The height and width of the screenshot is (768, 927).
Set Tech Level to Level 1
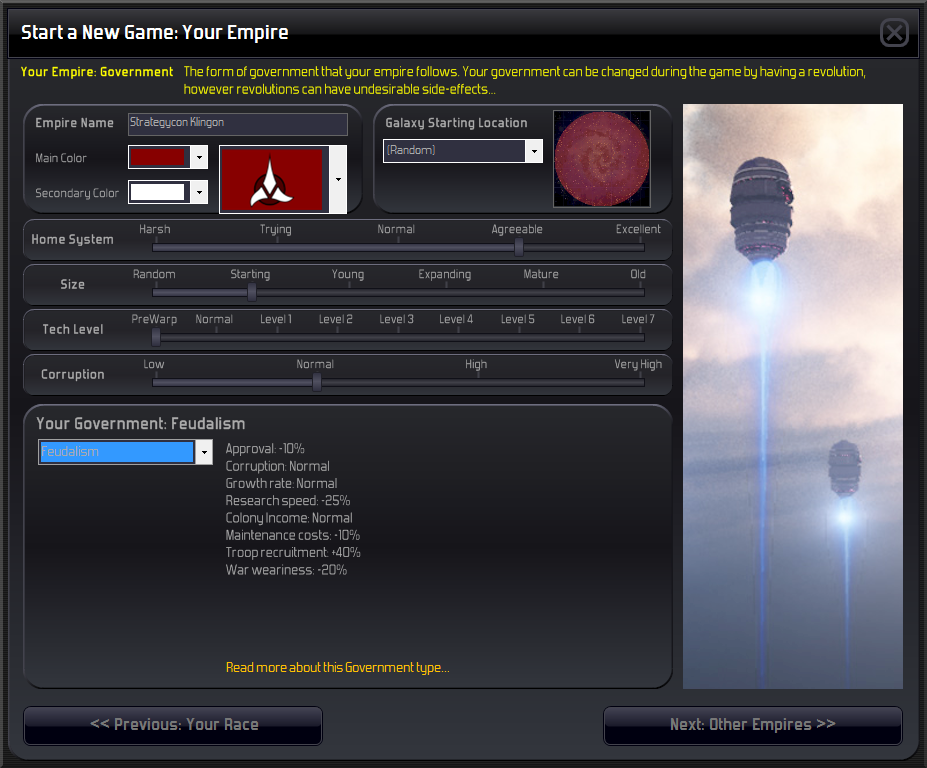click(276, 319)
